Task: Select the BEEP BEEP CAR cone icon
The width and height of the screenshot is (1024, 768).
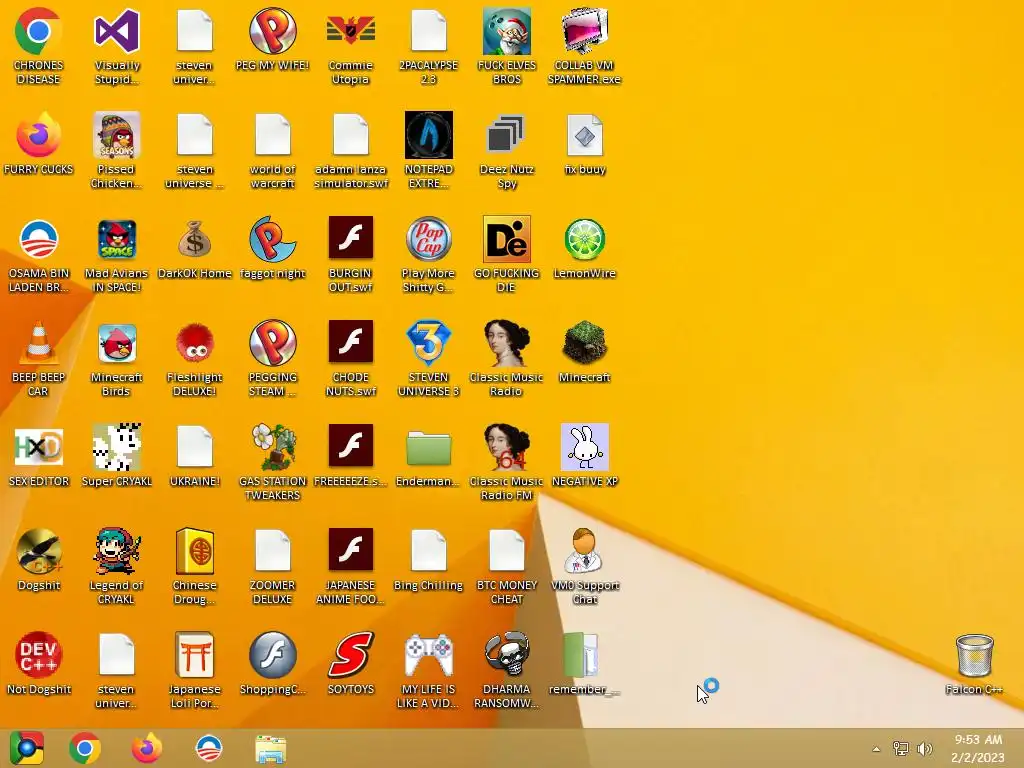Action: [x=39, y=343]
